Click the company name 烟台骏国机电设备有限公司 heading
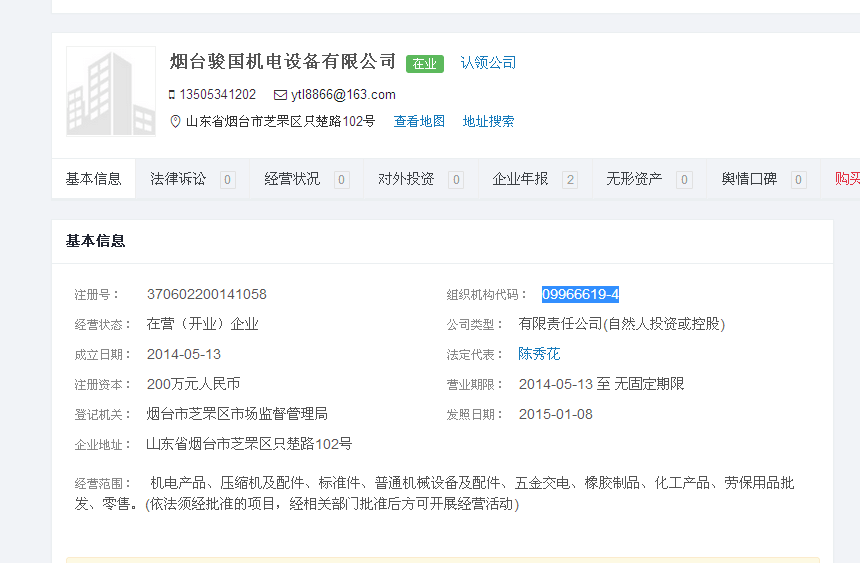This screenshot has width=860, height=563. [283, 62]
